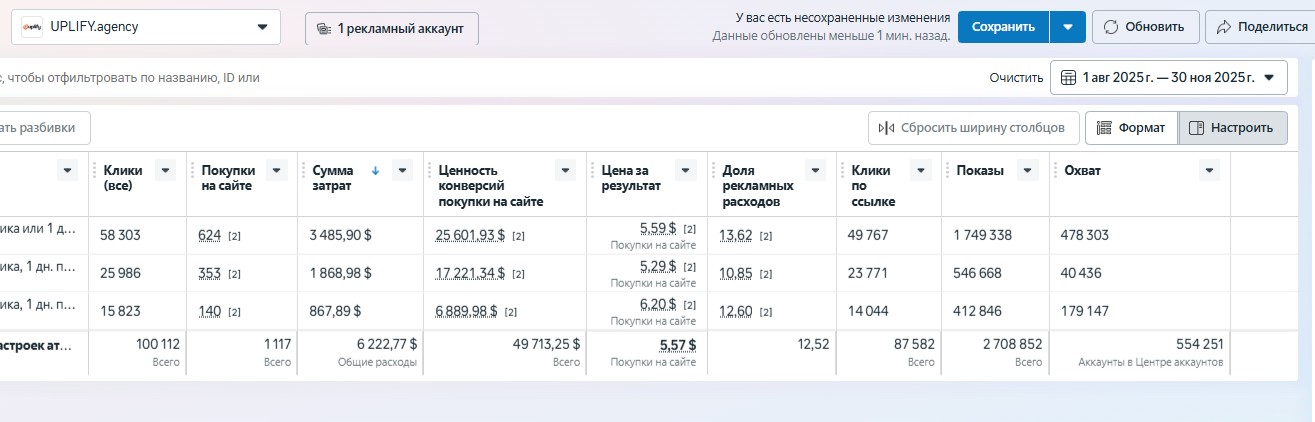This screenshot has height=422, width=1315.
Task: Open the Настроить panel
Action: click(x=1232, y=128)
